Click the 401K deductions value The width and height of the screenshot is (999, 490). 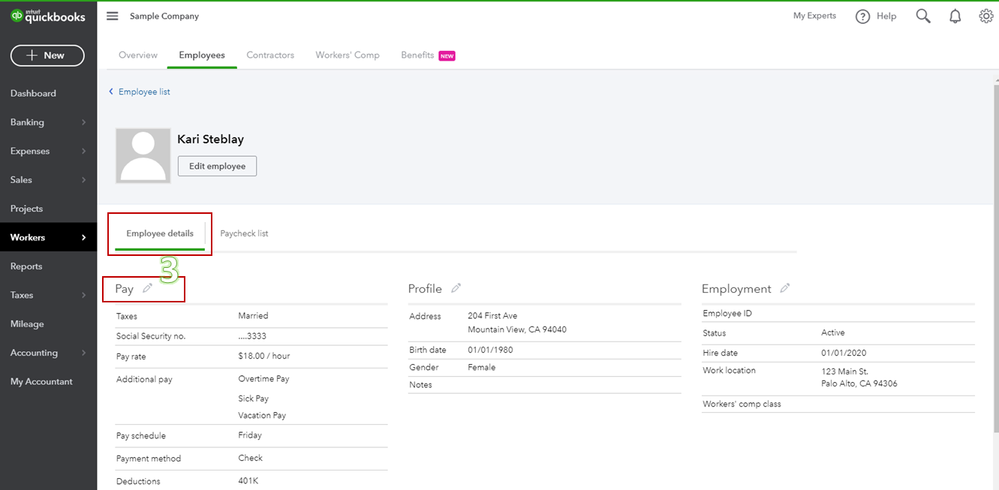click(248, 480)
